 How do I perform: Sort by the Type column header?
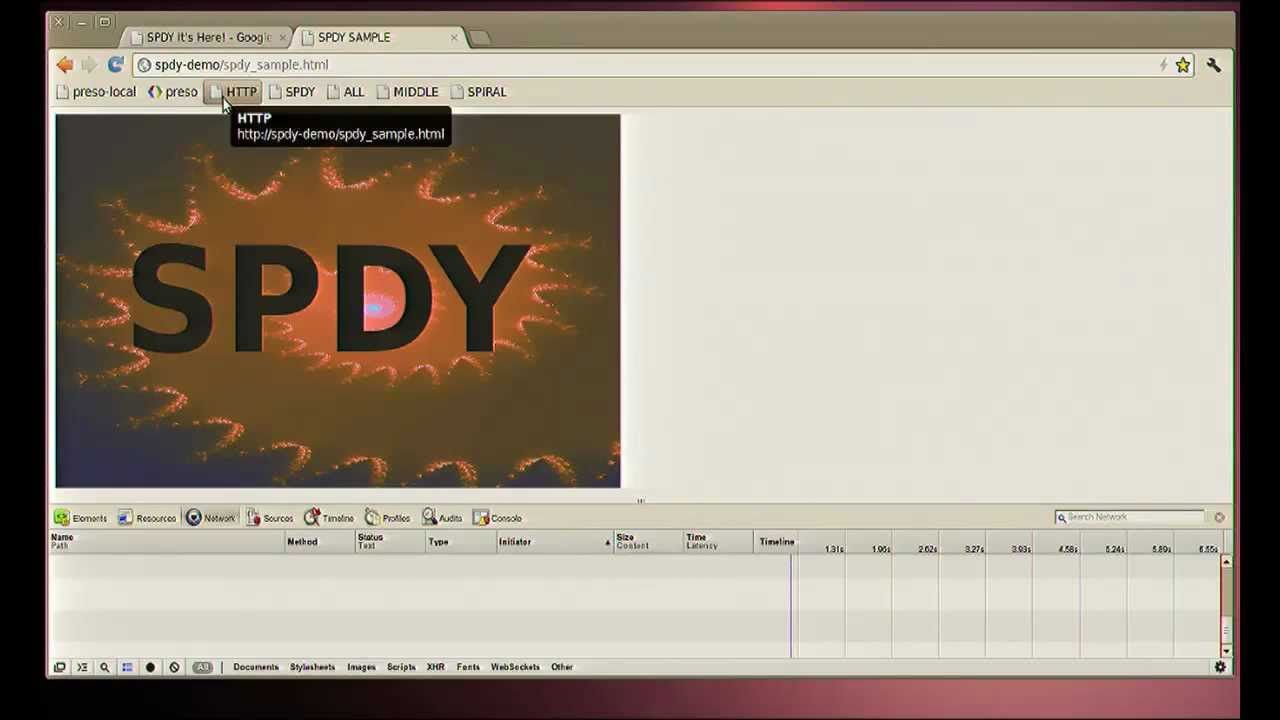(461, 541)
